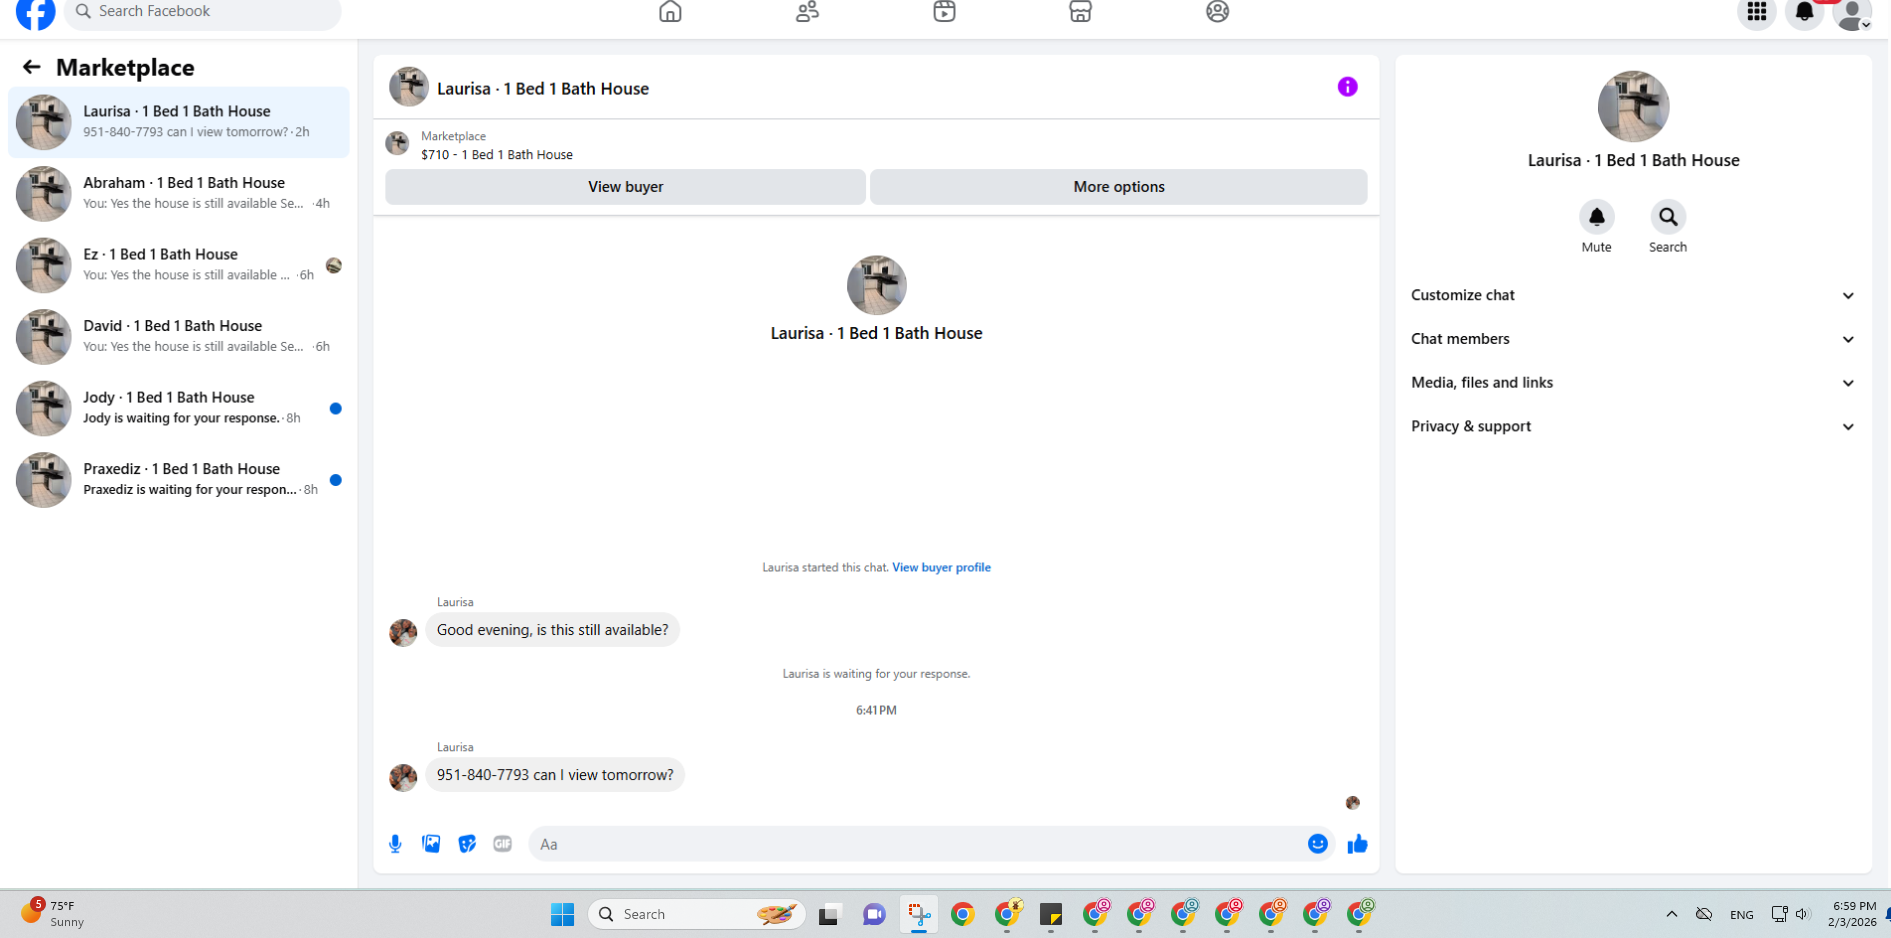Click the Facebook logo icon
Image resolution: width=1891 pixels, height=938 pixels.
click(36, 13)
